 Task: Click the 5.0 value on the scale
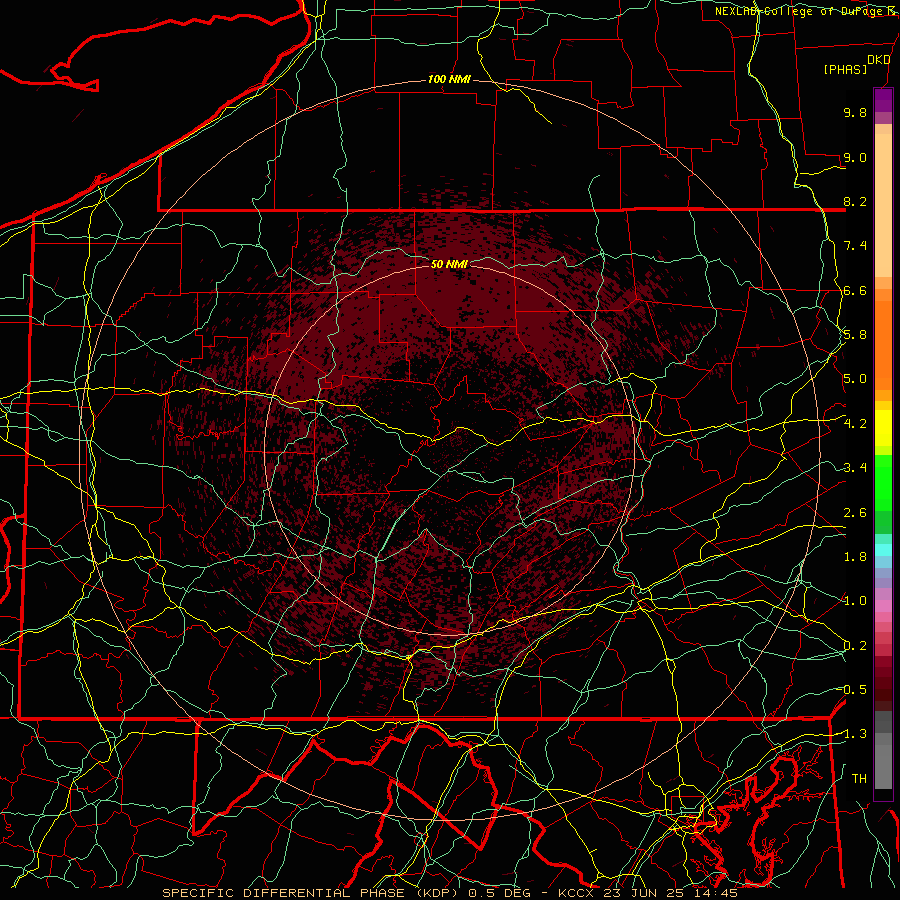point(855,379)
